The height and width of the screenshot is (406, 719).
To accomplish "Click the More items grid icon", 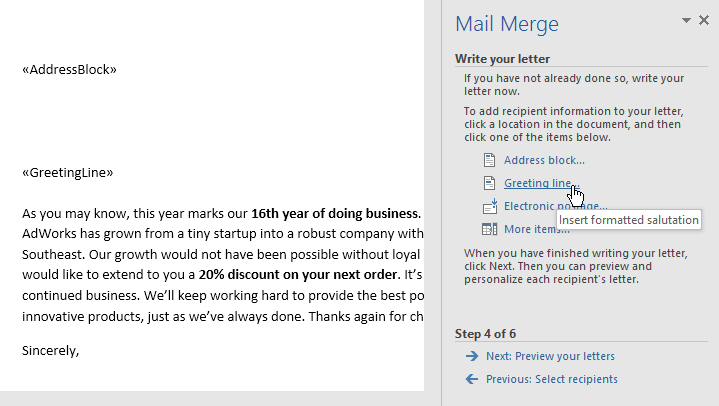I will coord(489,229).
